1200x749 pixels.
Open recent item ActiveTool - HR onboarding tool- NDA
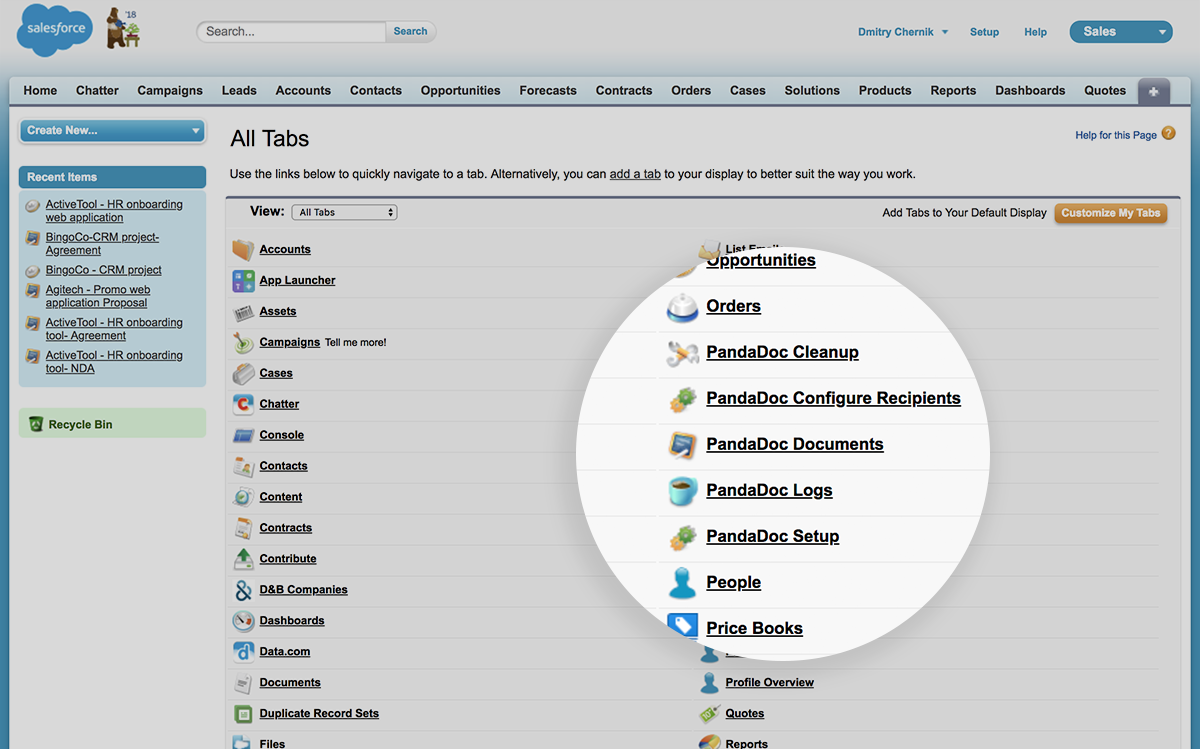click(114, 361)
